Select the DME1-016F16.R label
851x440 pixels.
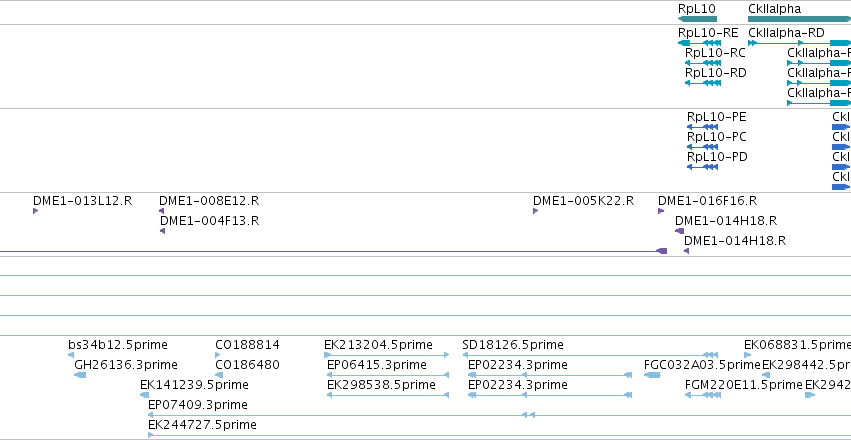(707, 201)
